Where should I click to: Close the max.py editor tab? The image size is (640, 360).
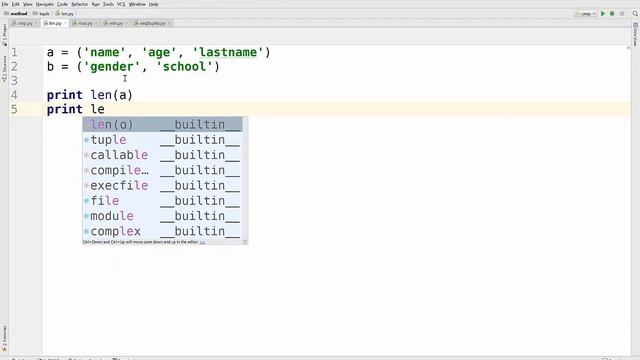pyautogui.click(x=96, y=23)
